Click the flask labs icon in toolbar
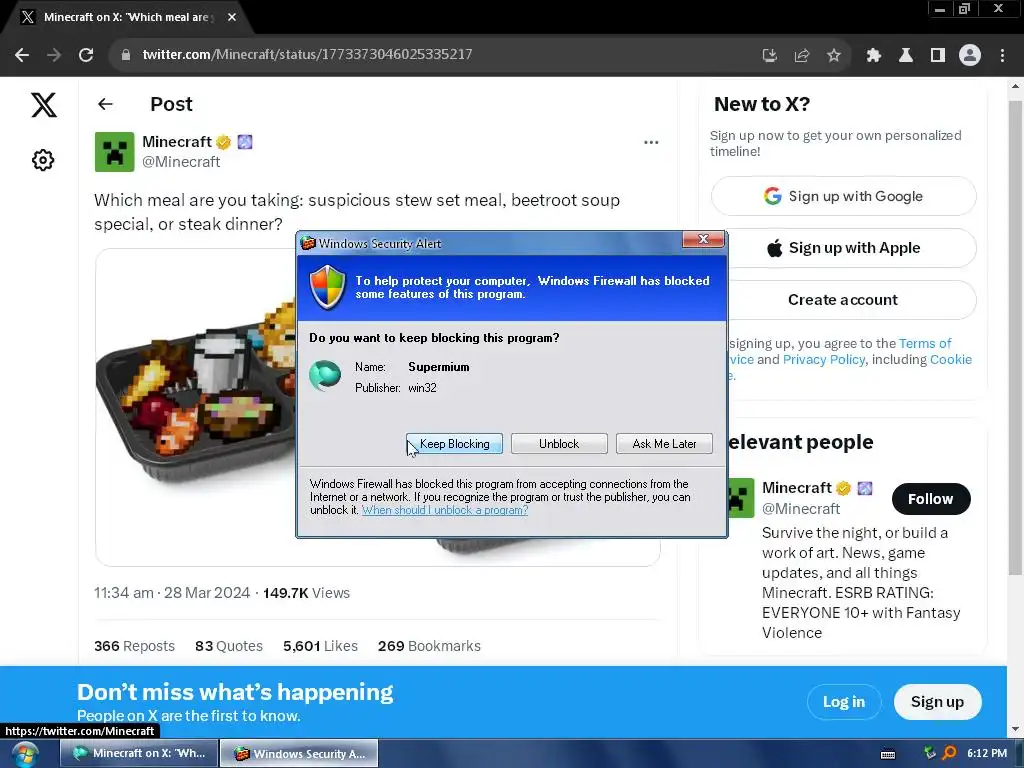Image resolution: width=1024 pixels, height=768 pixels. (x=906, y=56)
